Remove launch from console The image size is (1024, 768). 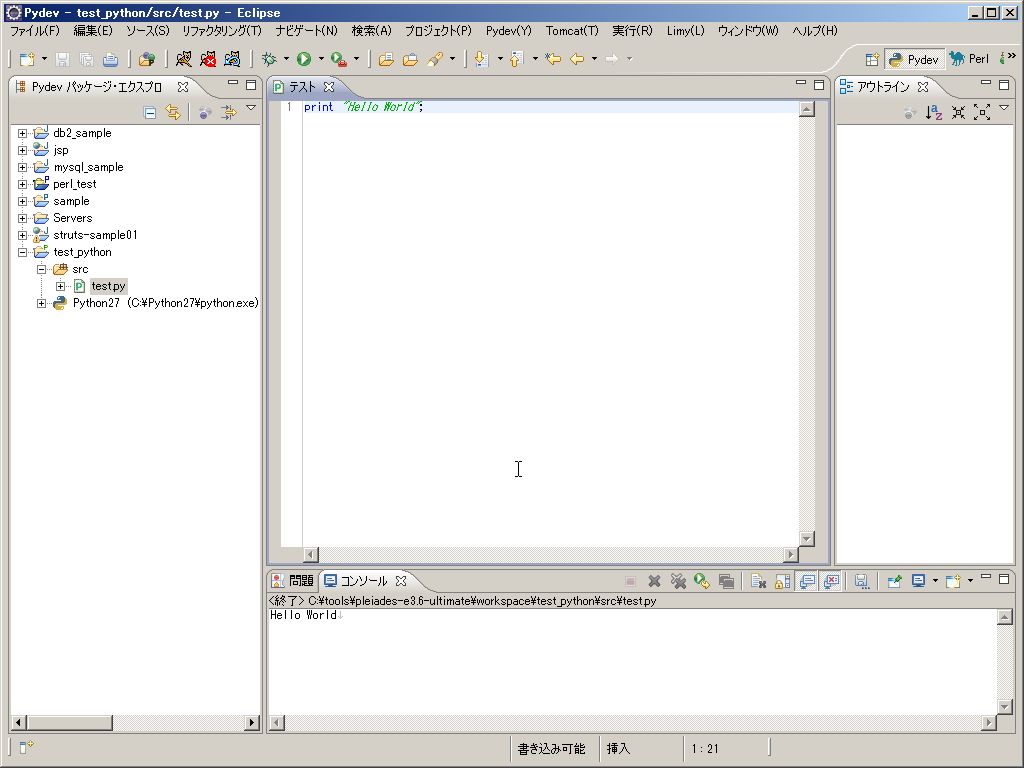pyautogui.click(x=654, y=581)
